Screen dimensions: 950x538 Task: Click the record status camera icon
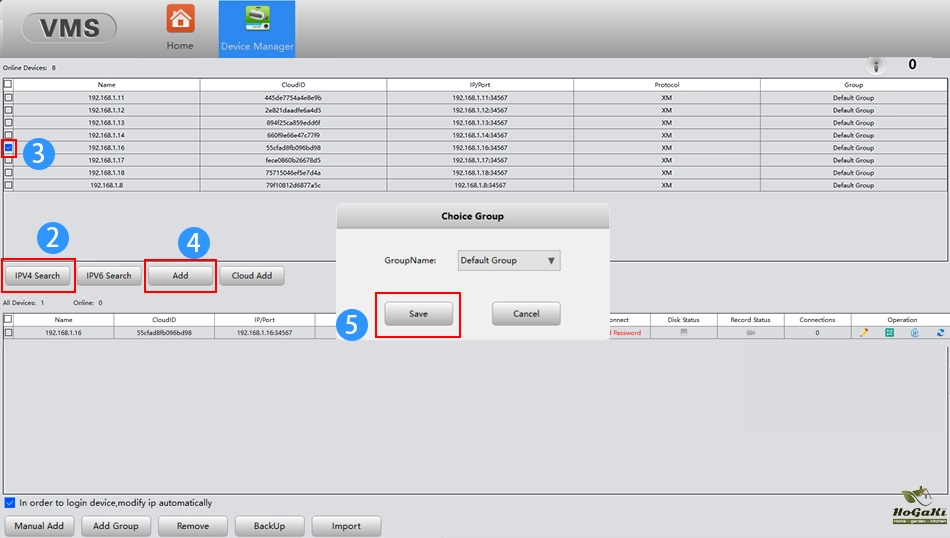(750, 332)
